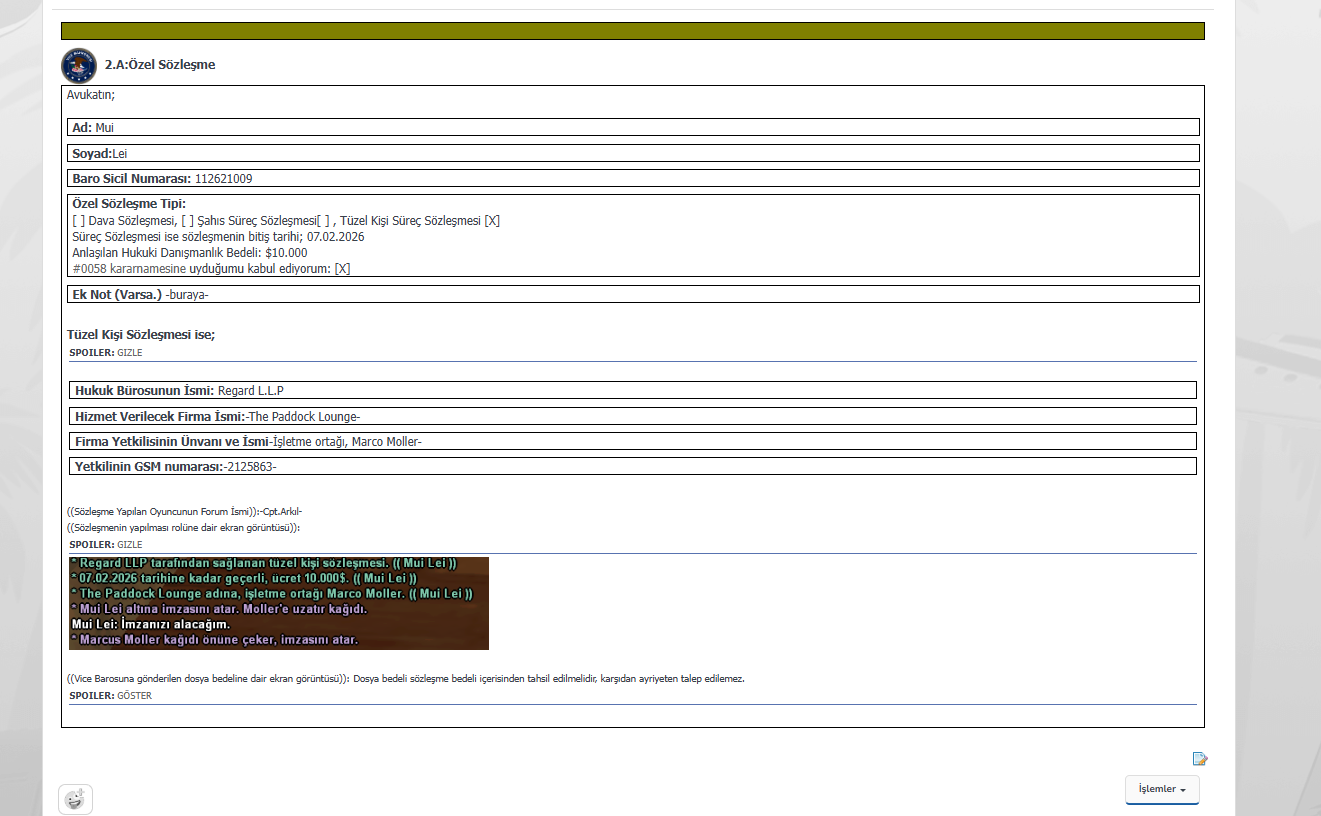Viewport: 1321px width, 816px height.
Task: Open the edit post icon above İşlemler
Action: (x=1200, y=759)
